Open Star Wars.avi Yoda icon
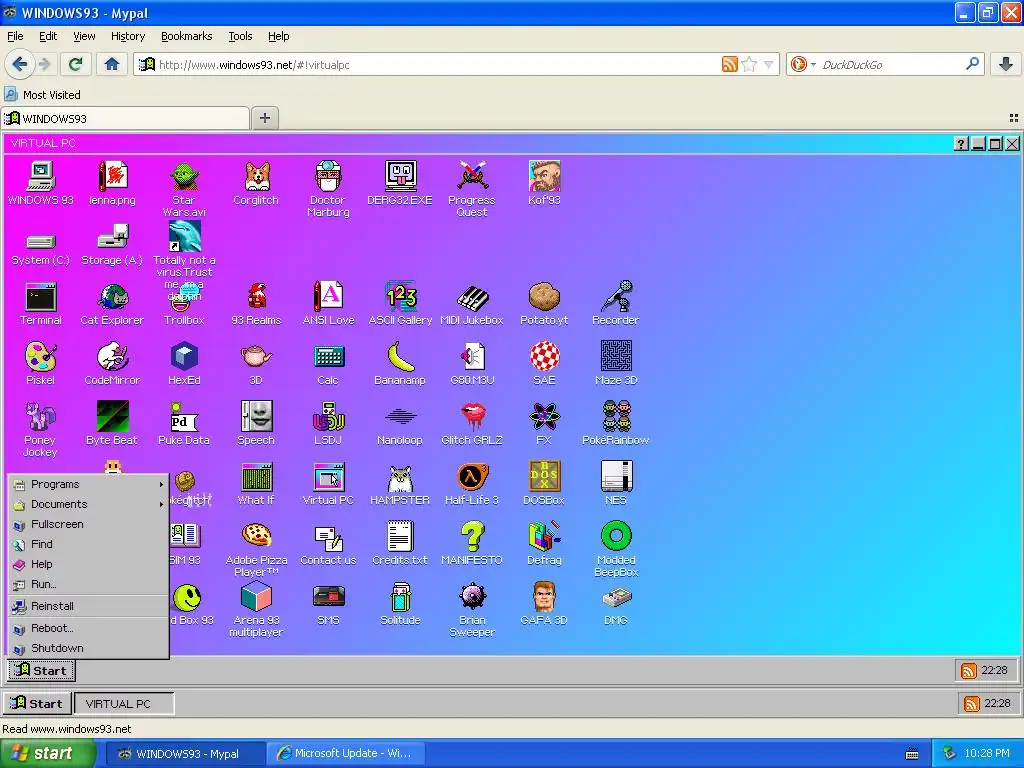The width and height of the screenshot is (1024, 768). [184, 189]
